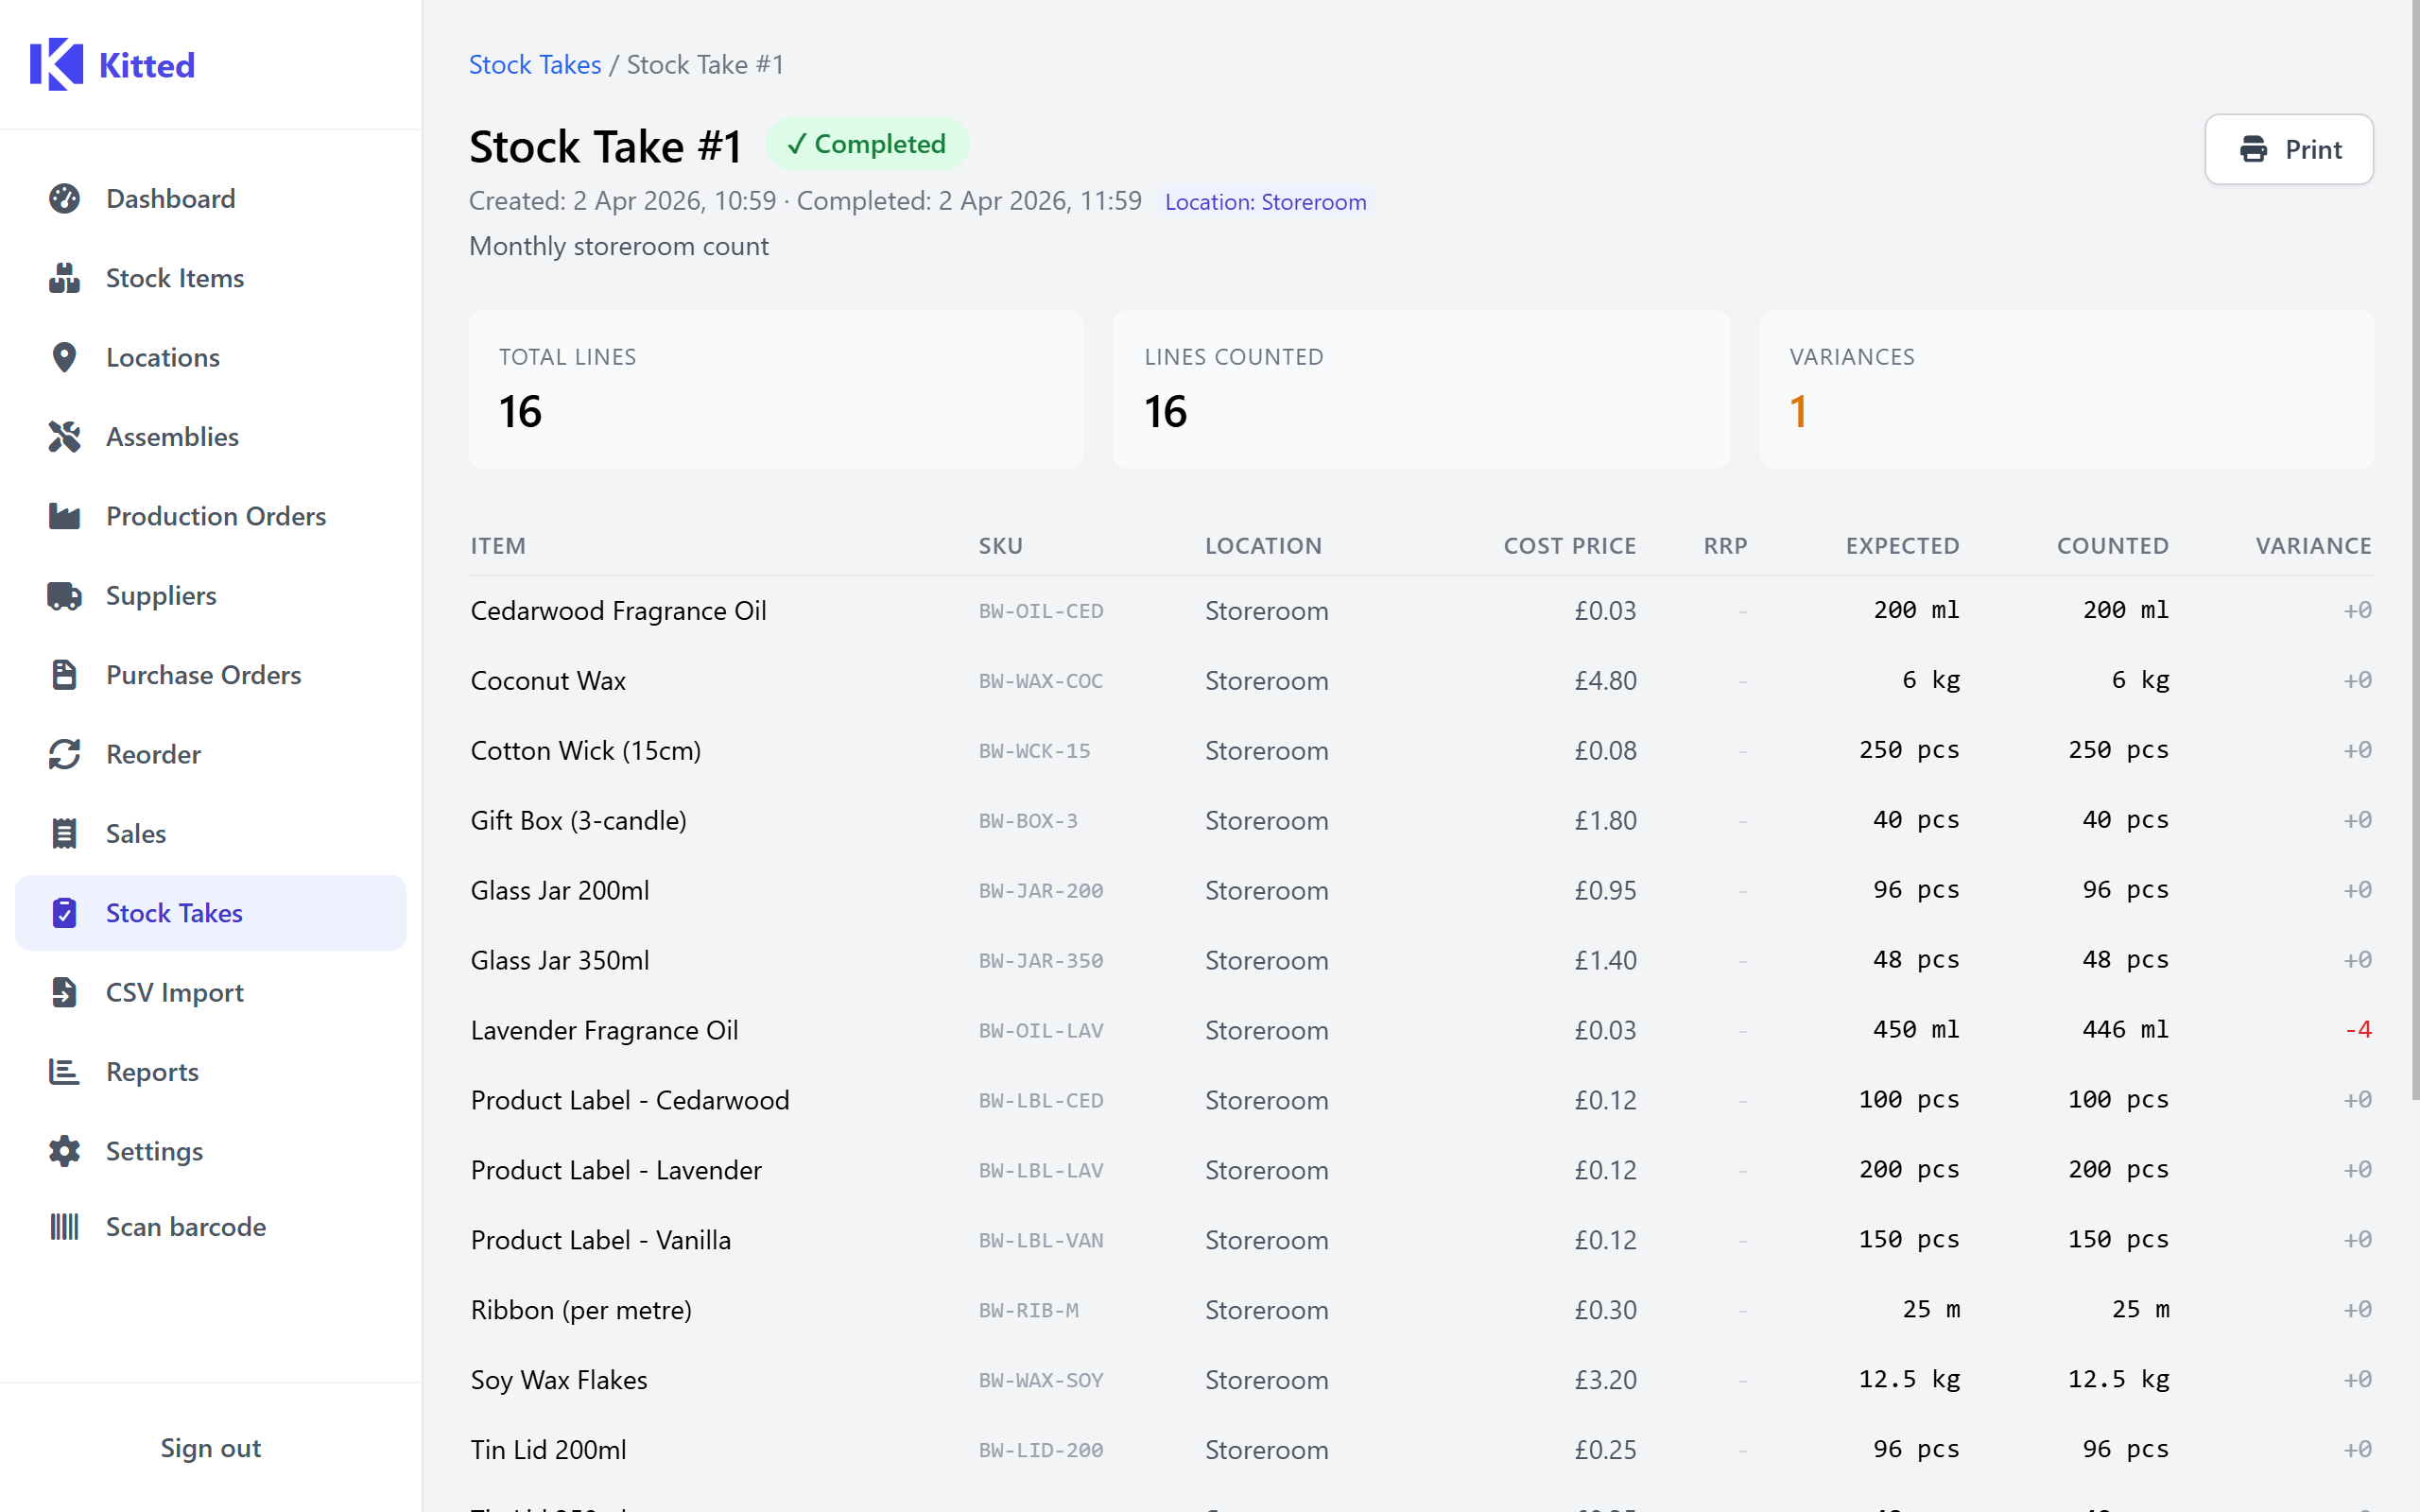The width and height of the screenshot is (2420, 1512).
Task: Click the EXPECTED column header
Action: (x=1902, y=546)
